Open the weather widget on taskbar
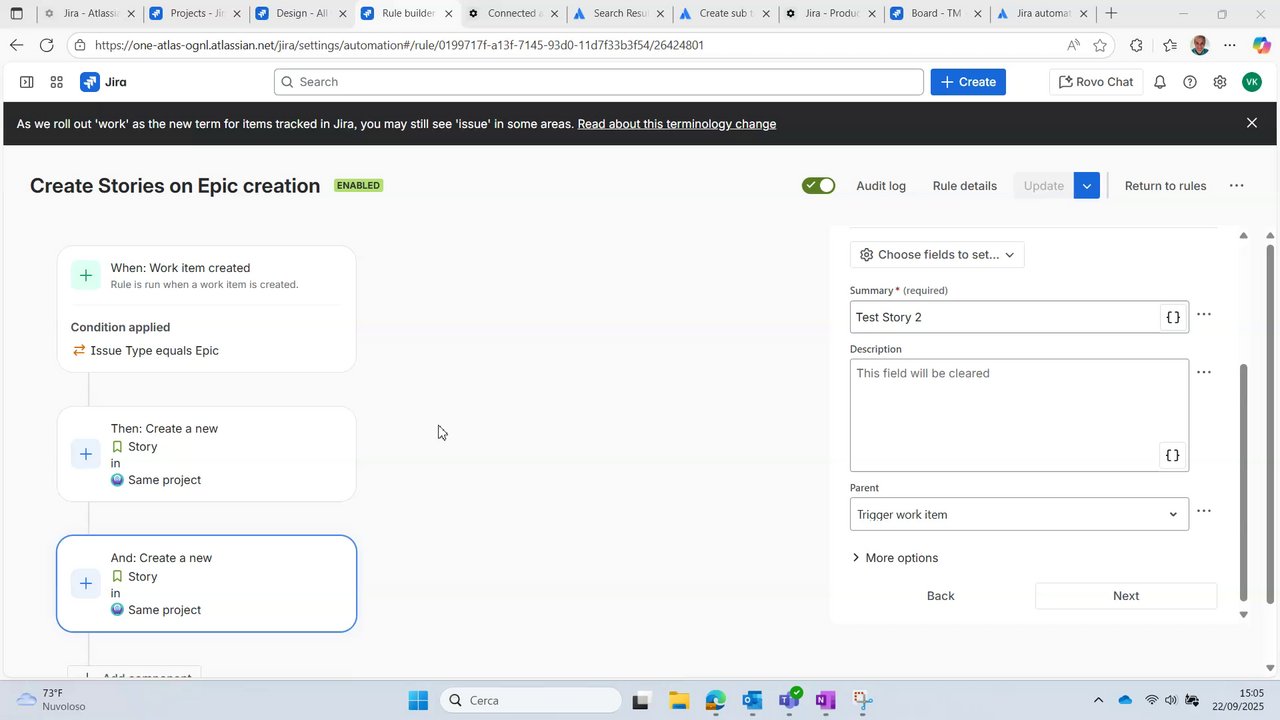 pyautogui.click(x=52, y=700)
